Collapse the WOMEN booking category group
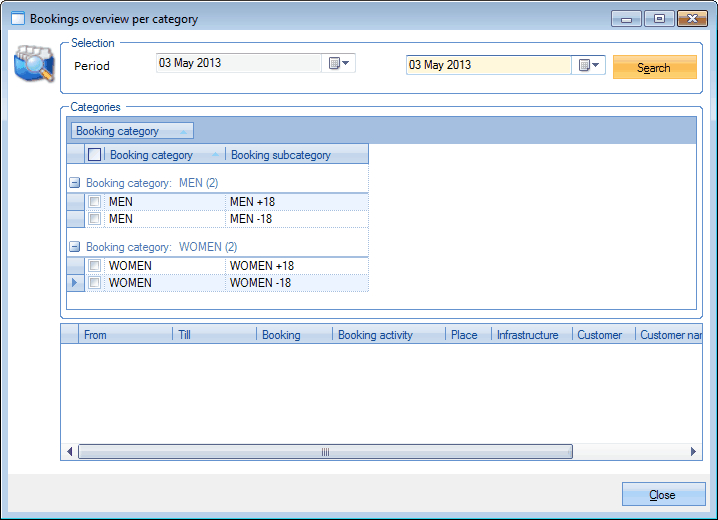 coord(74,247)
